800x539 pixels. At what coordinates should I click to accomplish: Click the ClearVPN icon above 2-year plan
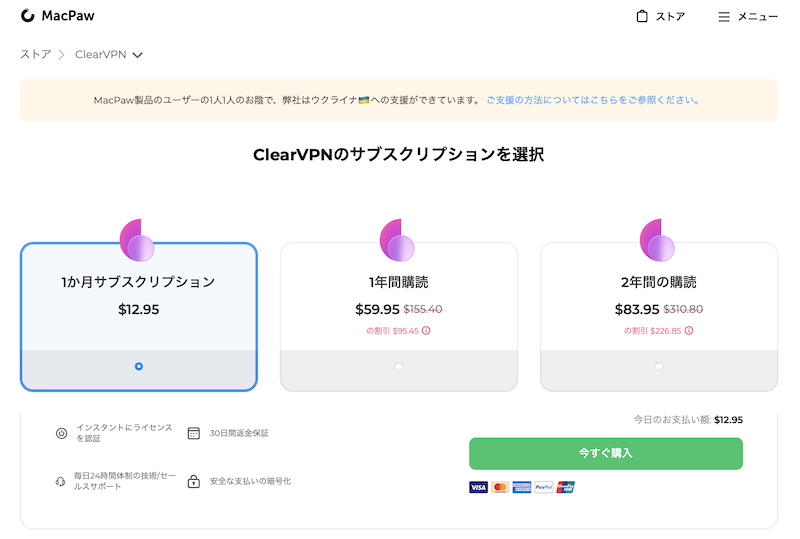click(658, 240)
